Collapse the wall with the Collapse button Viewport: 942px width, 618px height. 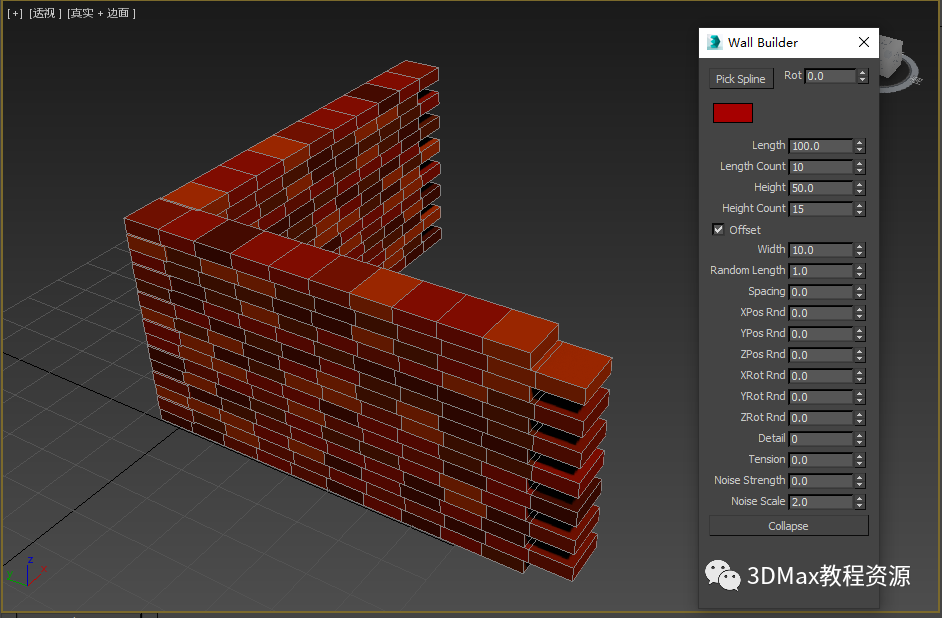[x=788, y=526]
